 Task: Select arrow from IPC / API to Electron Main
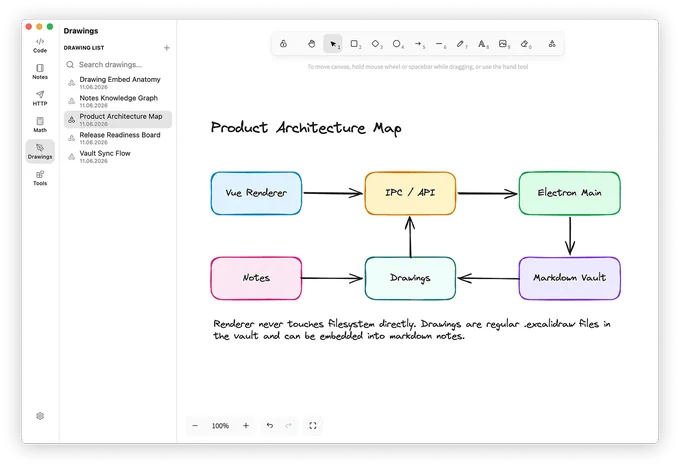point(487,193)
